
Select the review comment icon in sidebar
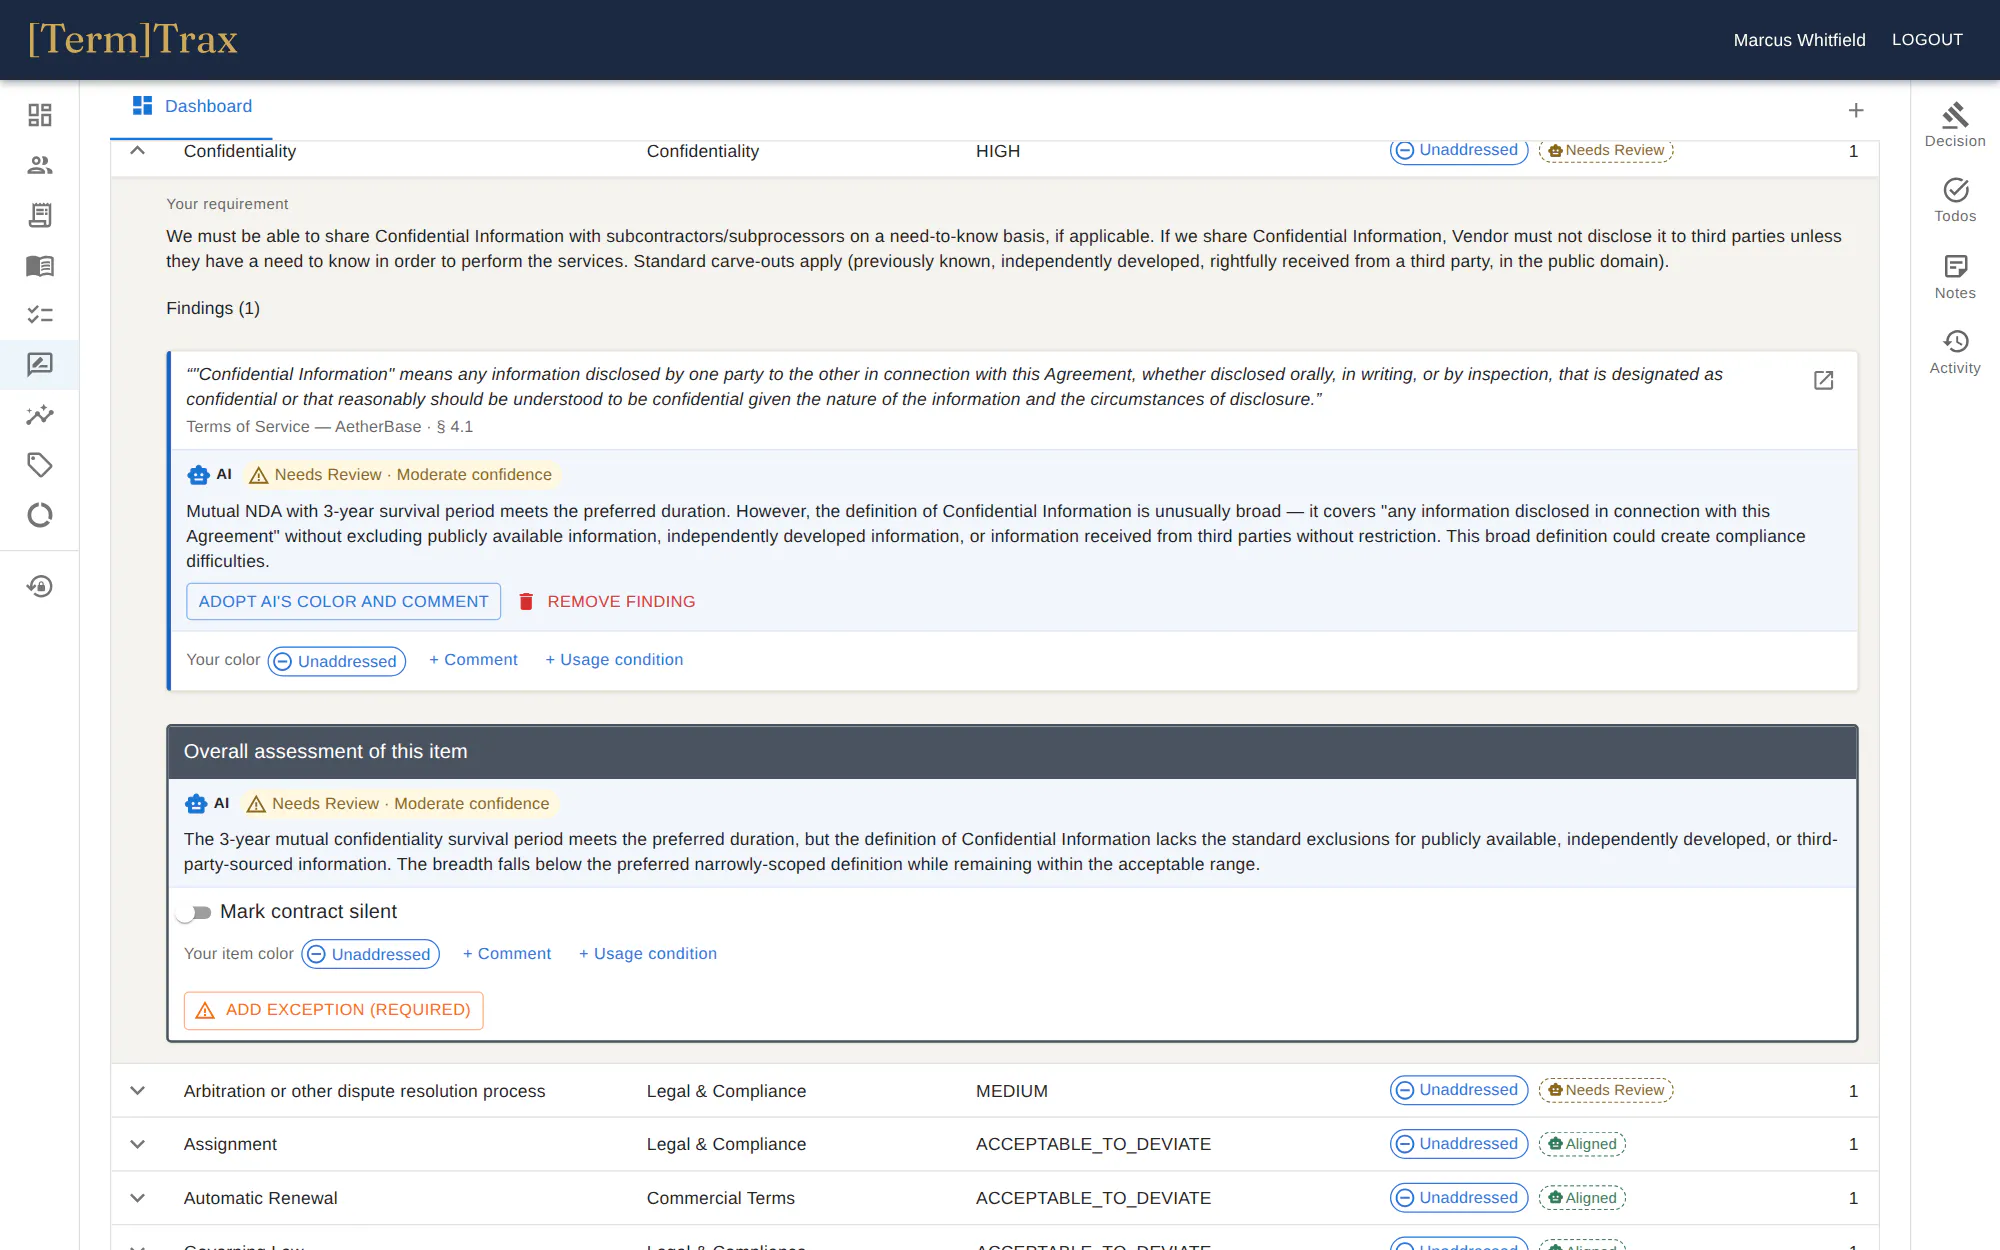[x=40, y=365]
